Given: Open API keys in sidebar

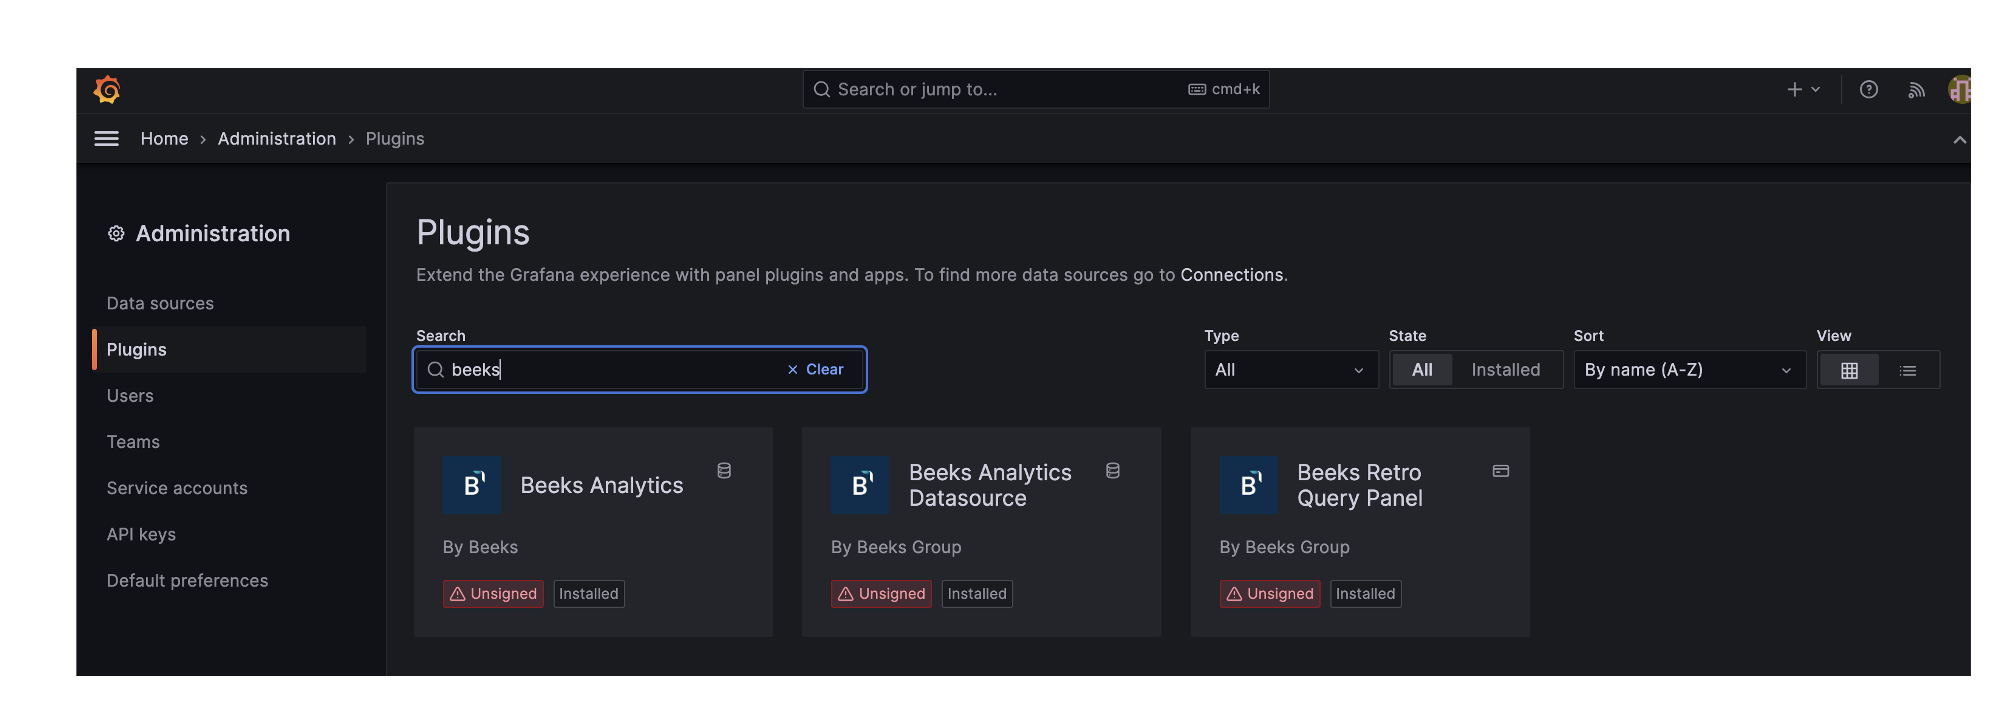Looking at the screenshot, I should point(141,534).
